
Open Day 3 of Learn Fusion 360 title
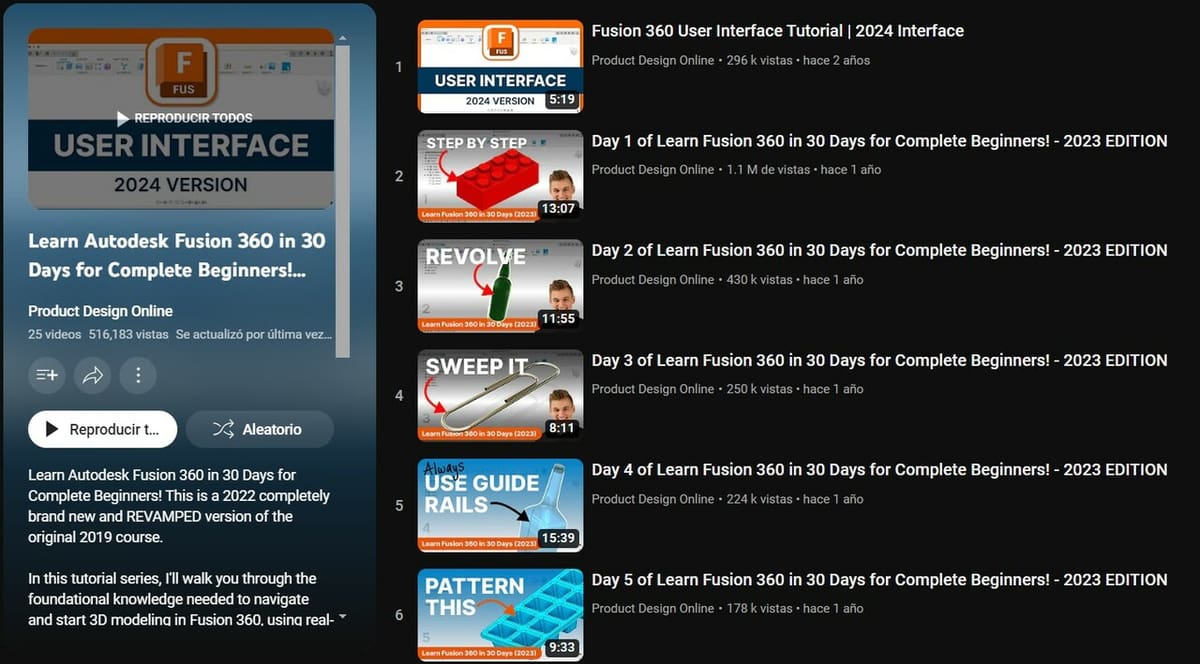[x=880, y=360]
